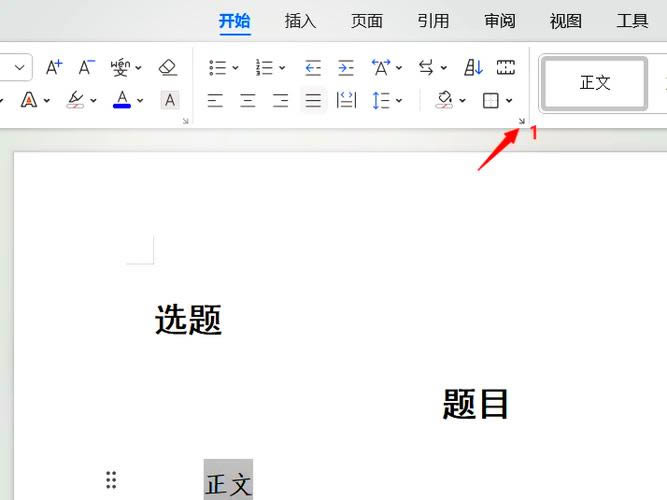Switch to the 开始 ribbon tab
The image size is (667, 500).
(234, 21)
